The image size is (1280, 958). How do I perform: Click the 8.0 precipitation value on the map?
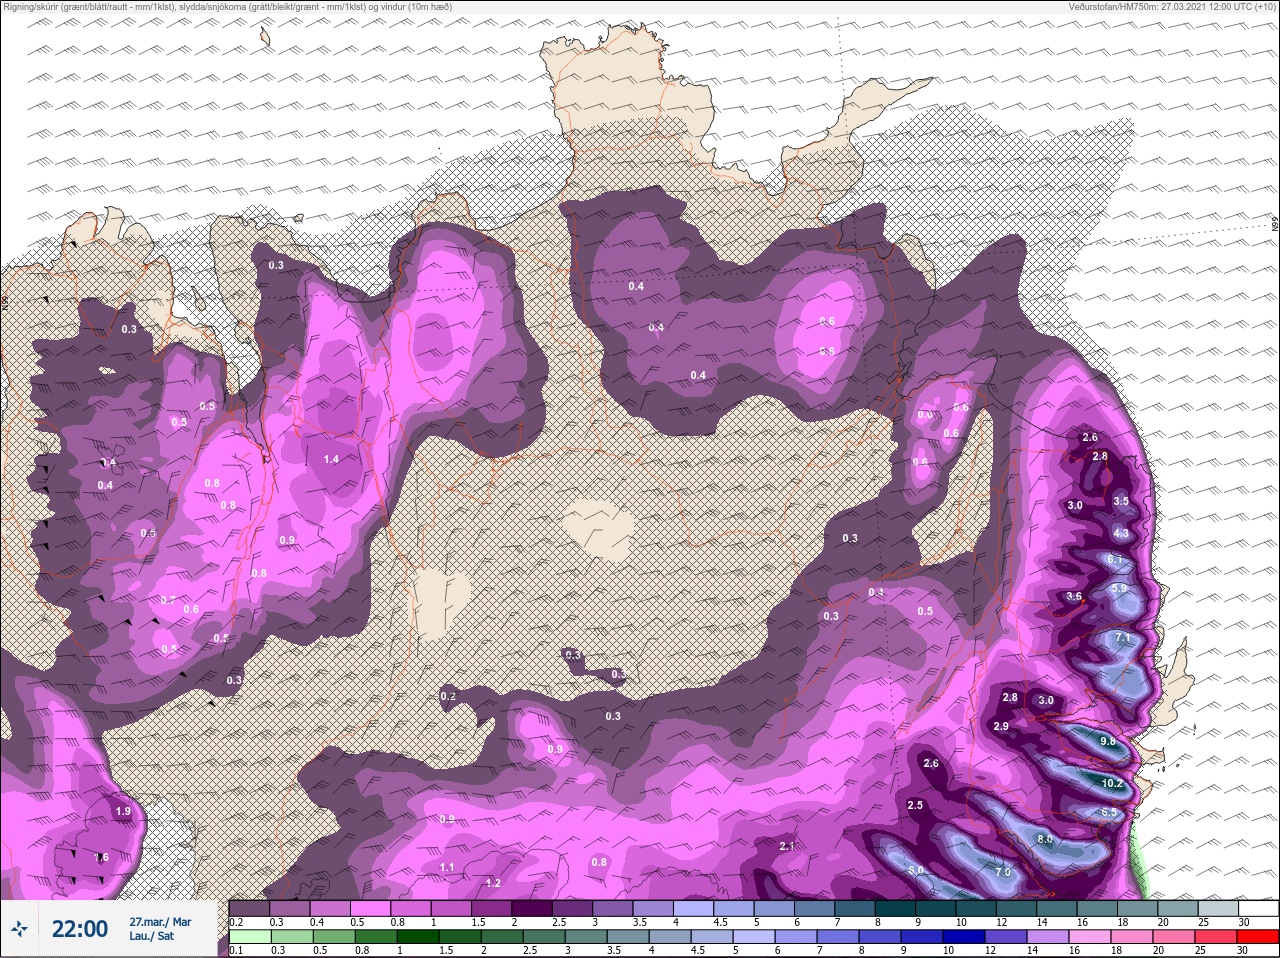(x=1045, y=839)
